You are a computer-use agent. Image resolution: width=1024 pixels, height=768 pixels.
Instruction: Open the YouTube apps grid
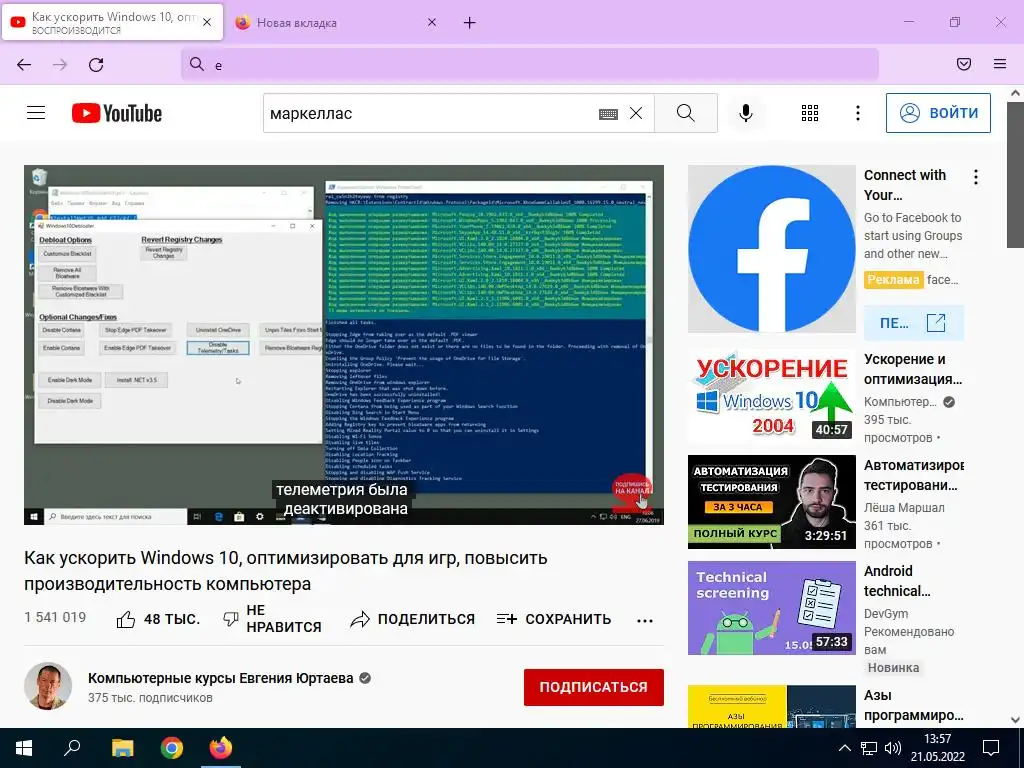[810, 113]
